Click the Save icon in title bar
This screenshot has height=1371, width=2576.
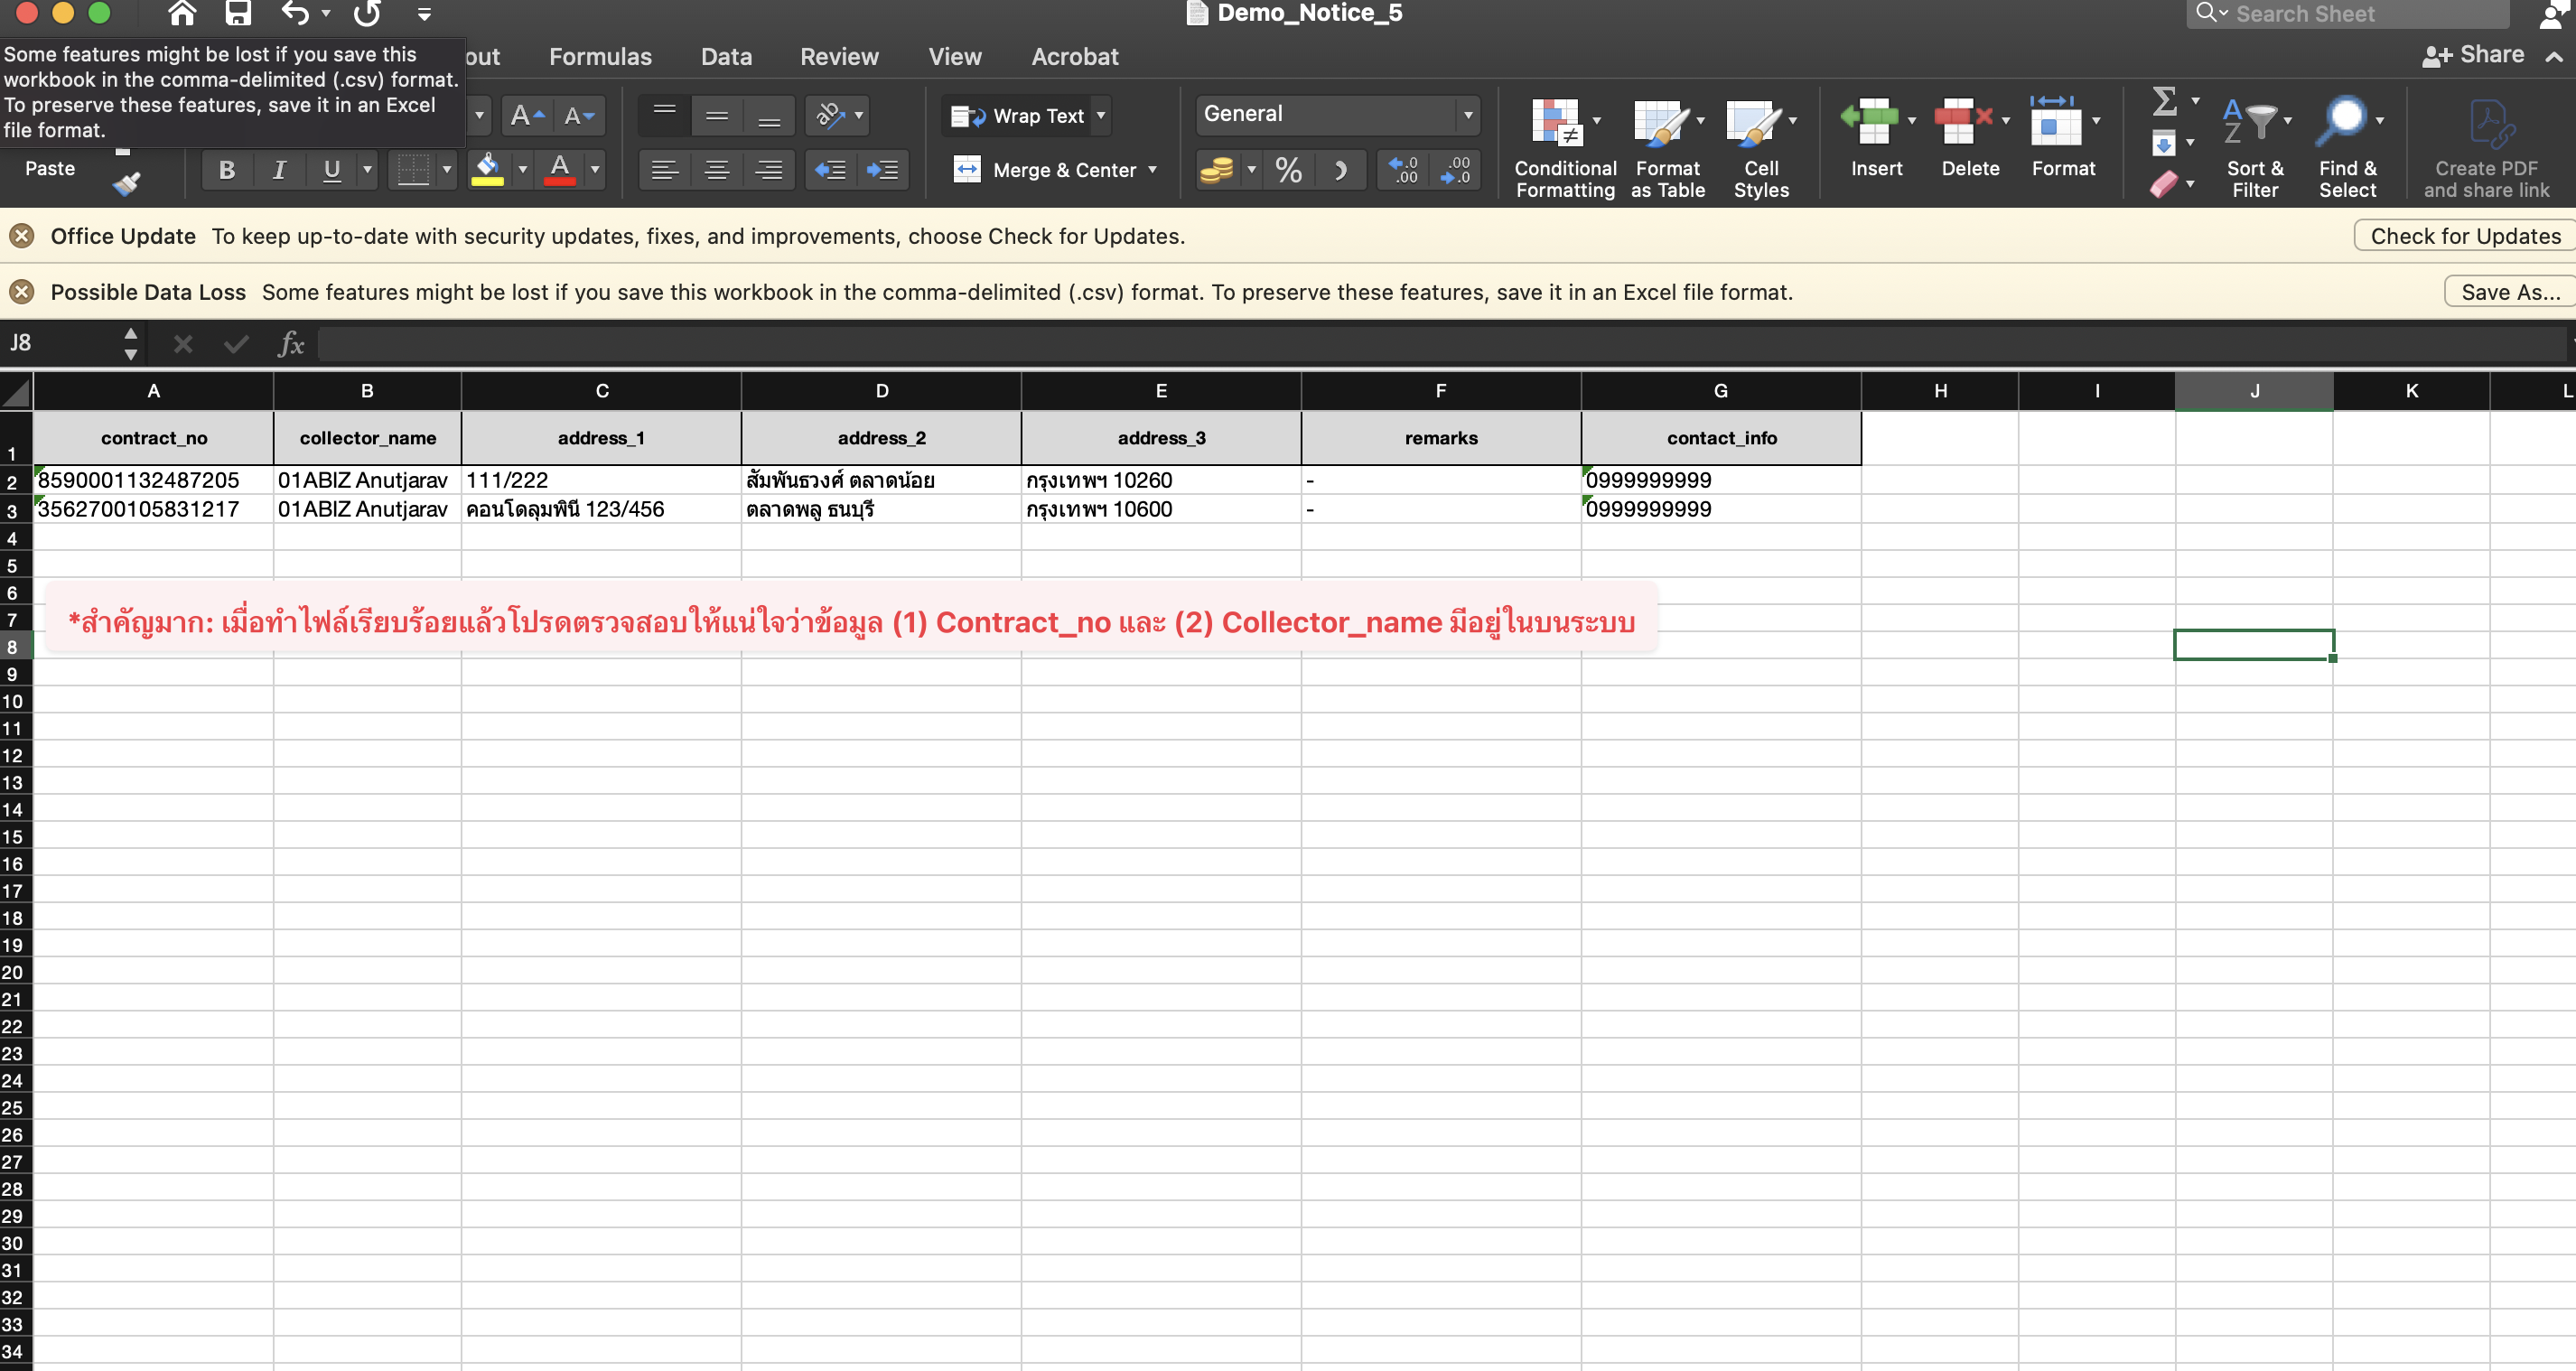238,13
